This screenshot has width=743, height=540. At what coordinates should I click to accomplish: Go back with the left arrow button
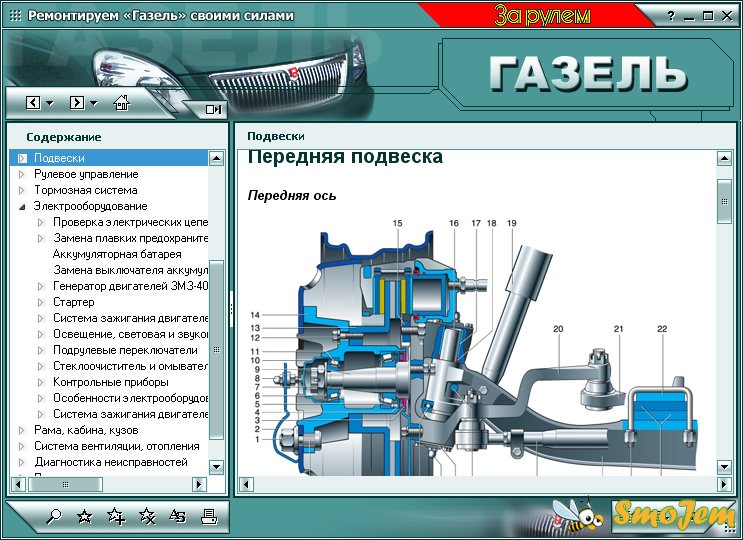pyautogui.click(x=33, y=102)
